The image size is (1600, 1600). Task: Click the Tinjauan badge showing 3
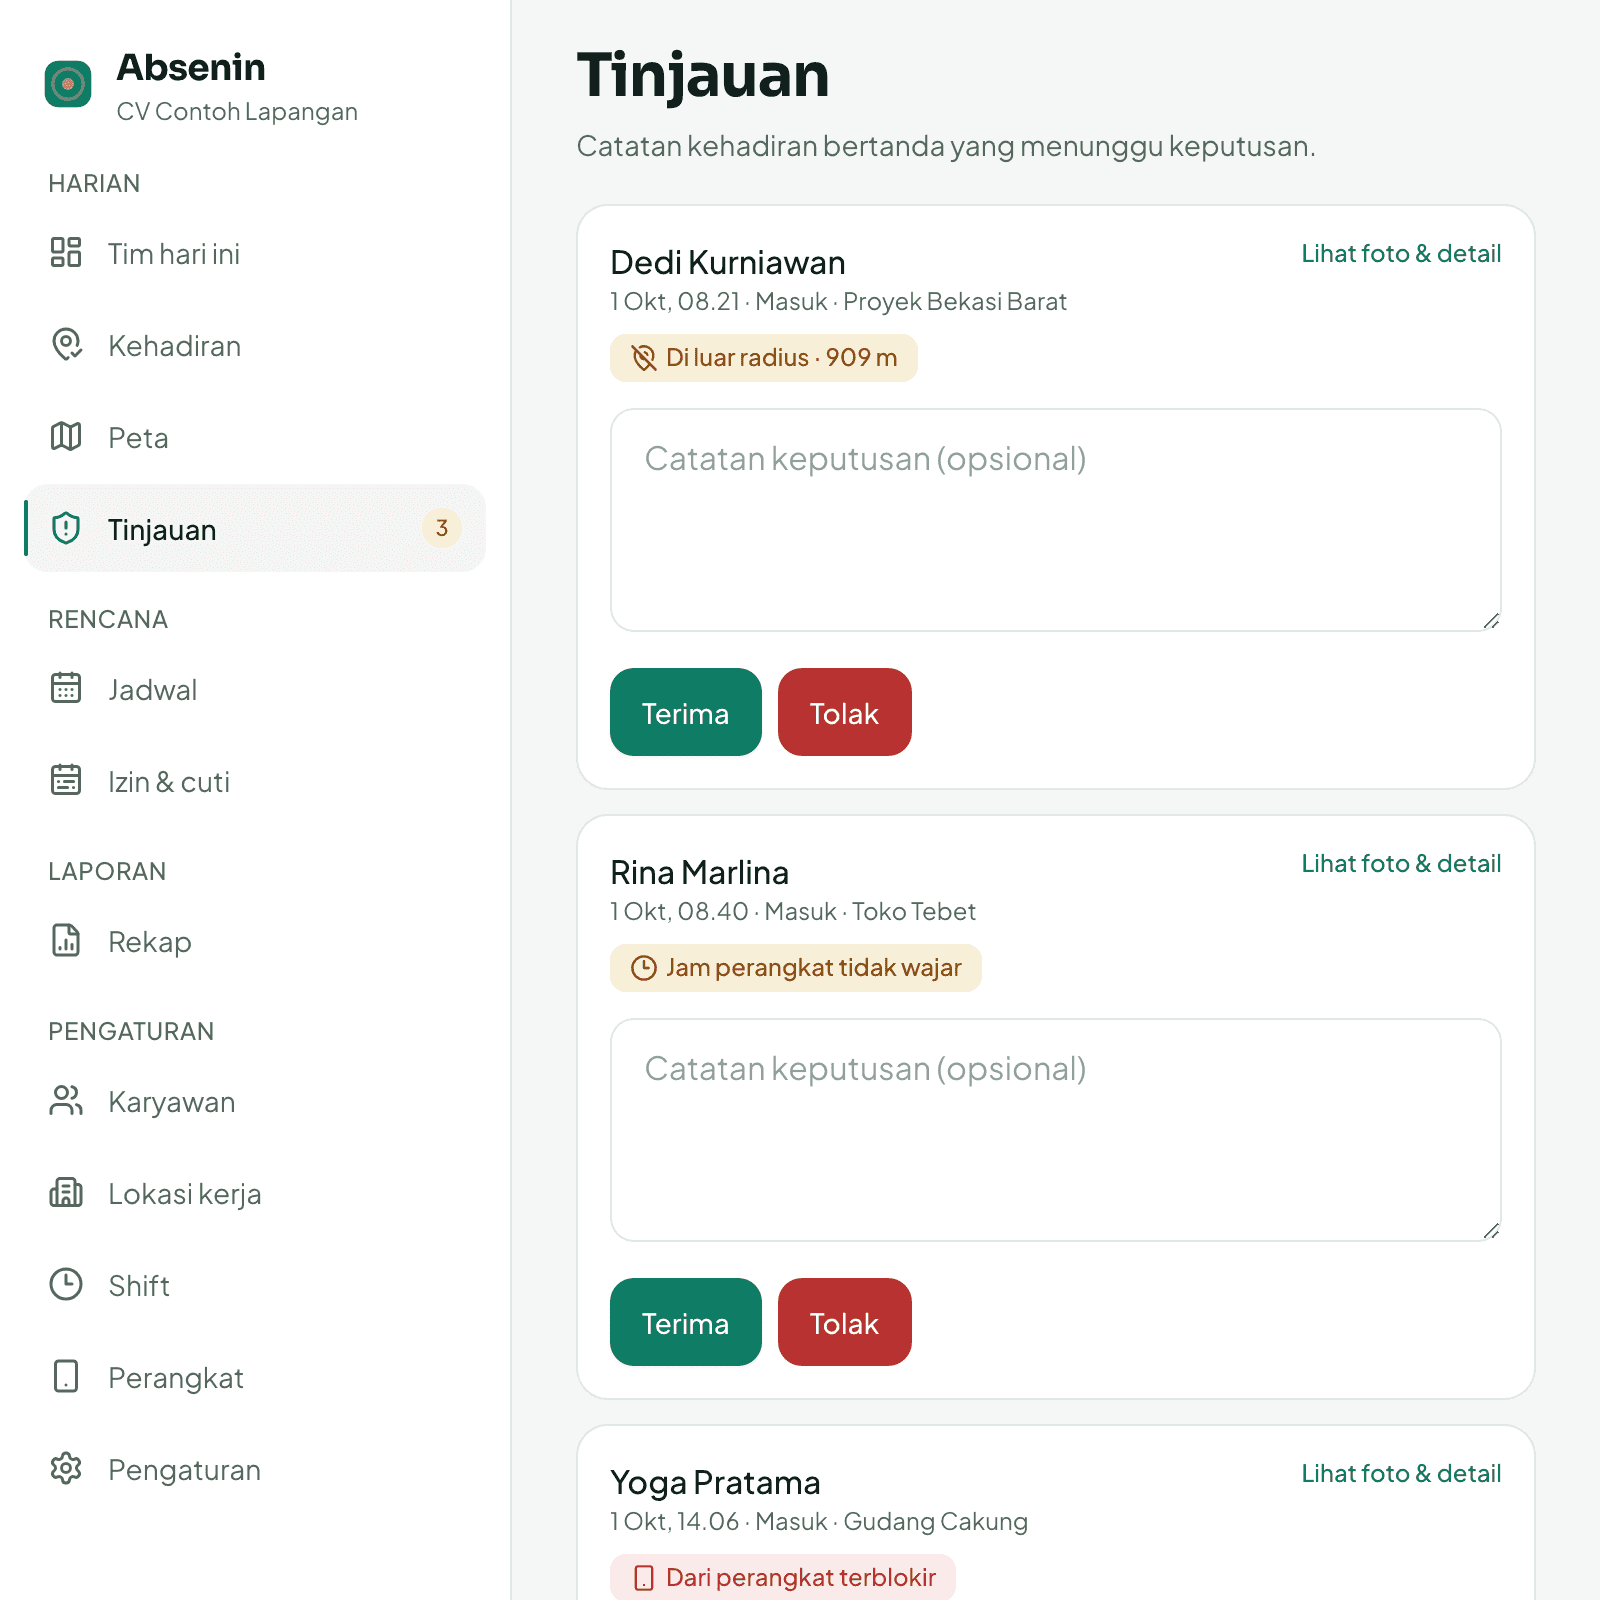[x=442, y=528]
